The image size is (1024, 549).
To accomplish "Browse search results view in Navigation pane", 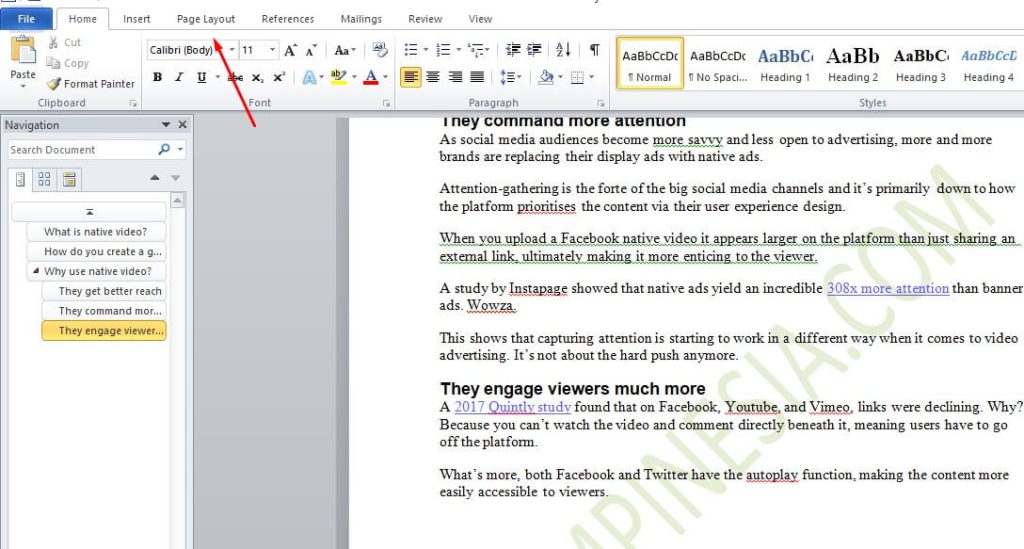I will (x=69, y=179).
